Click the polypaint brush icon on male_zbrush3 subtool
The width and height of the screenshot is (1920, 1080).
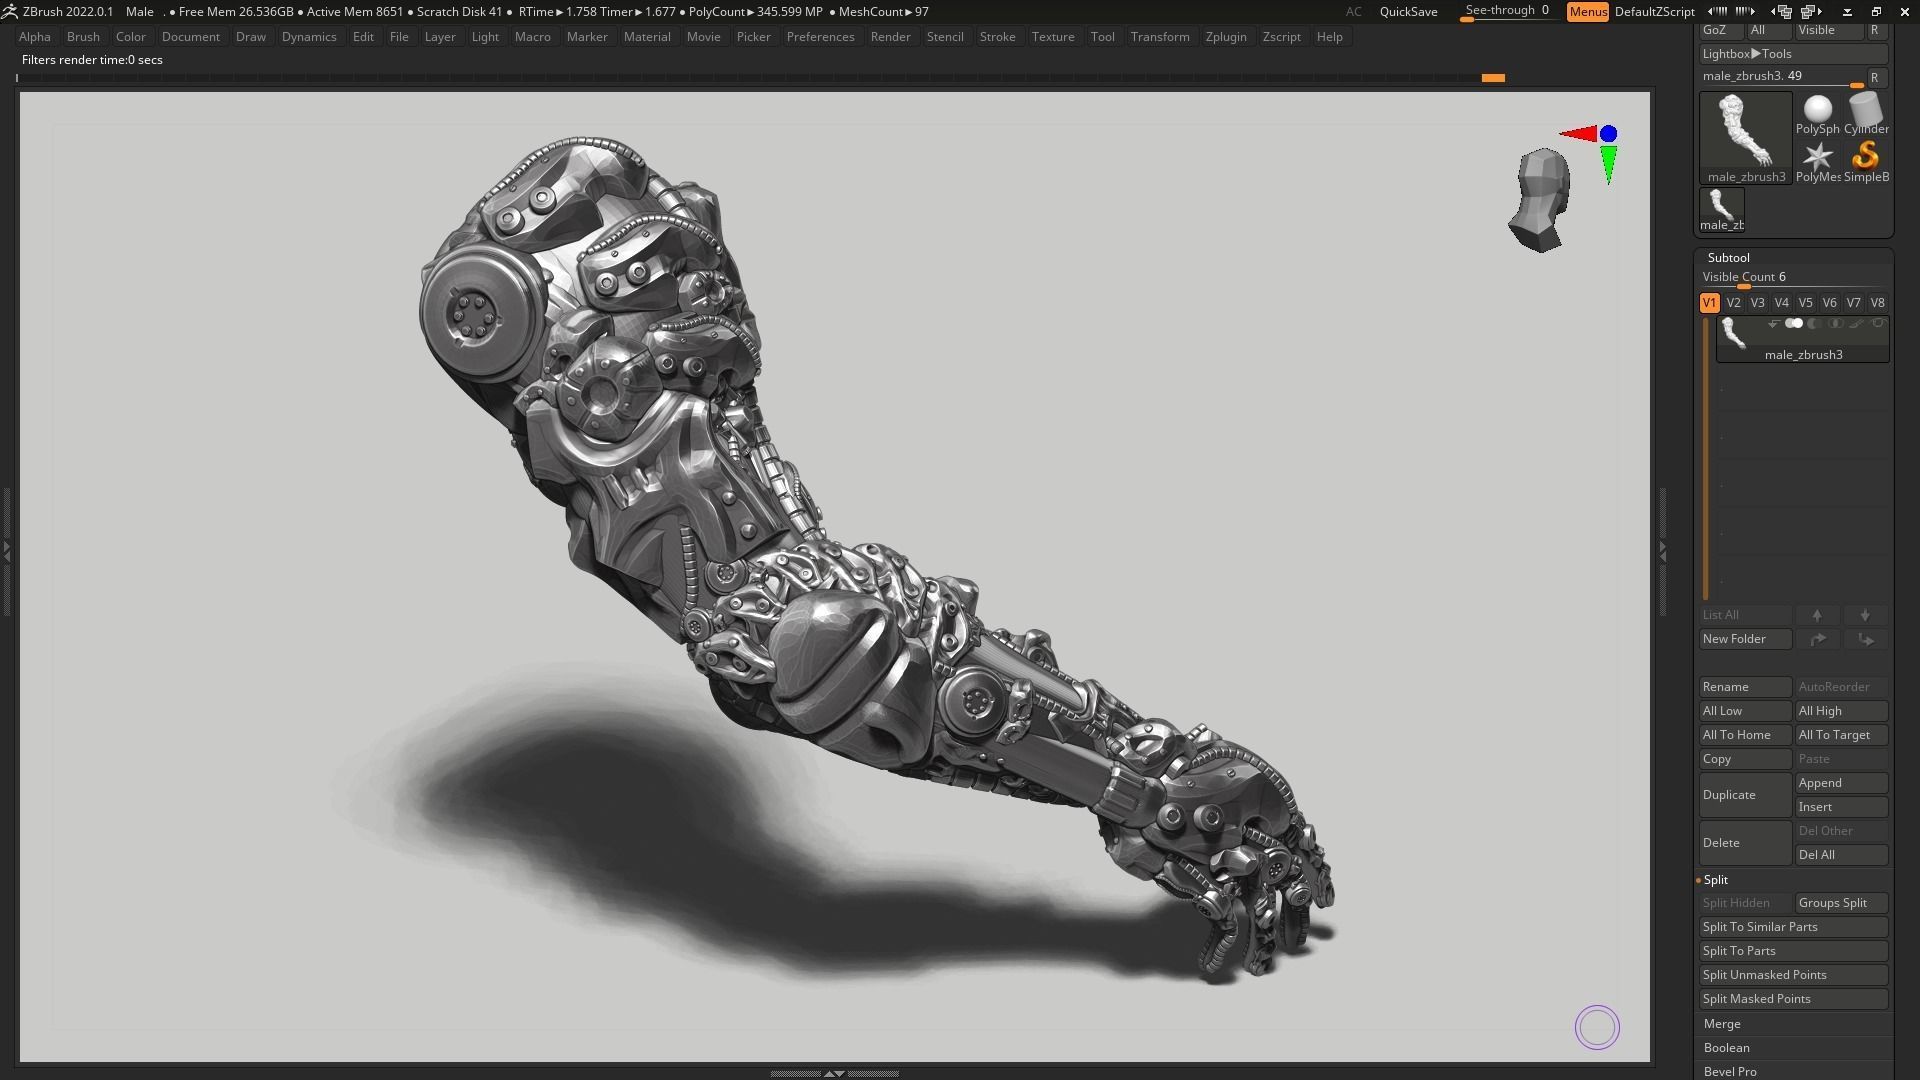1856,323
